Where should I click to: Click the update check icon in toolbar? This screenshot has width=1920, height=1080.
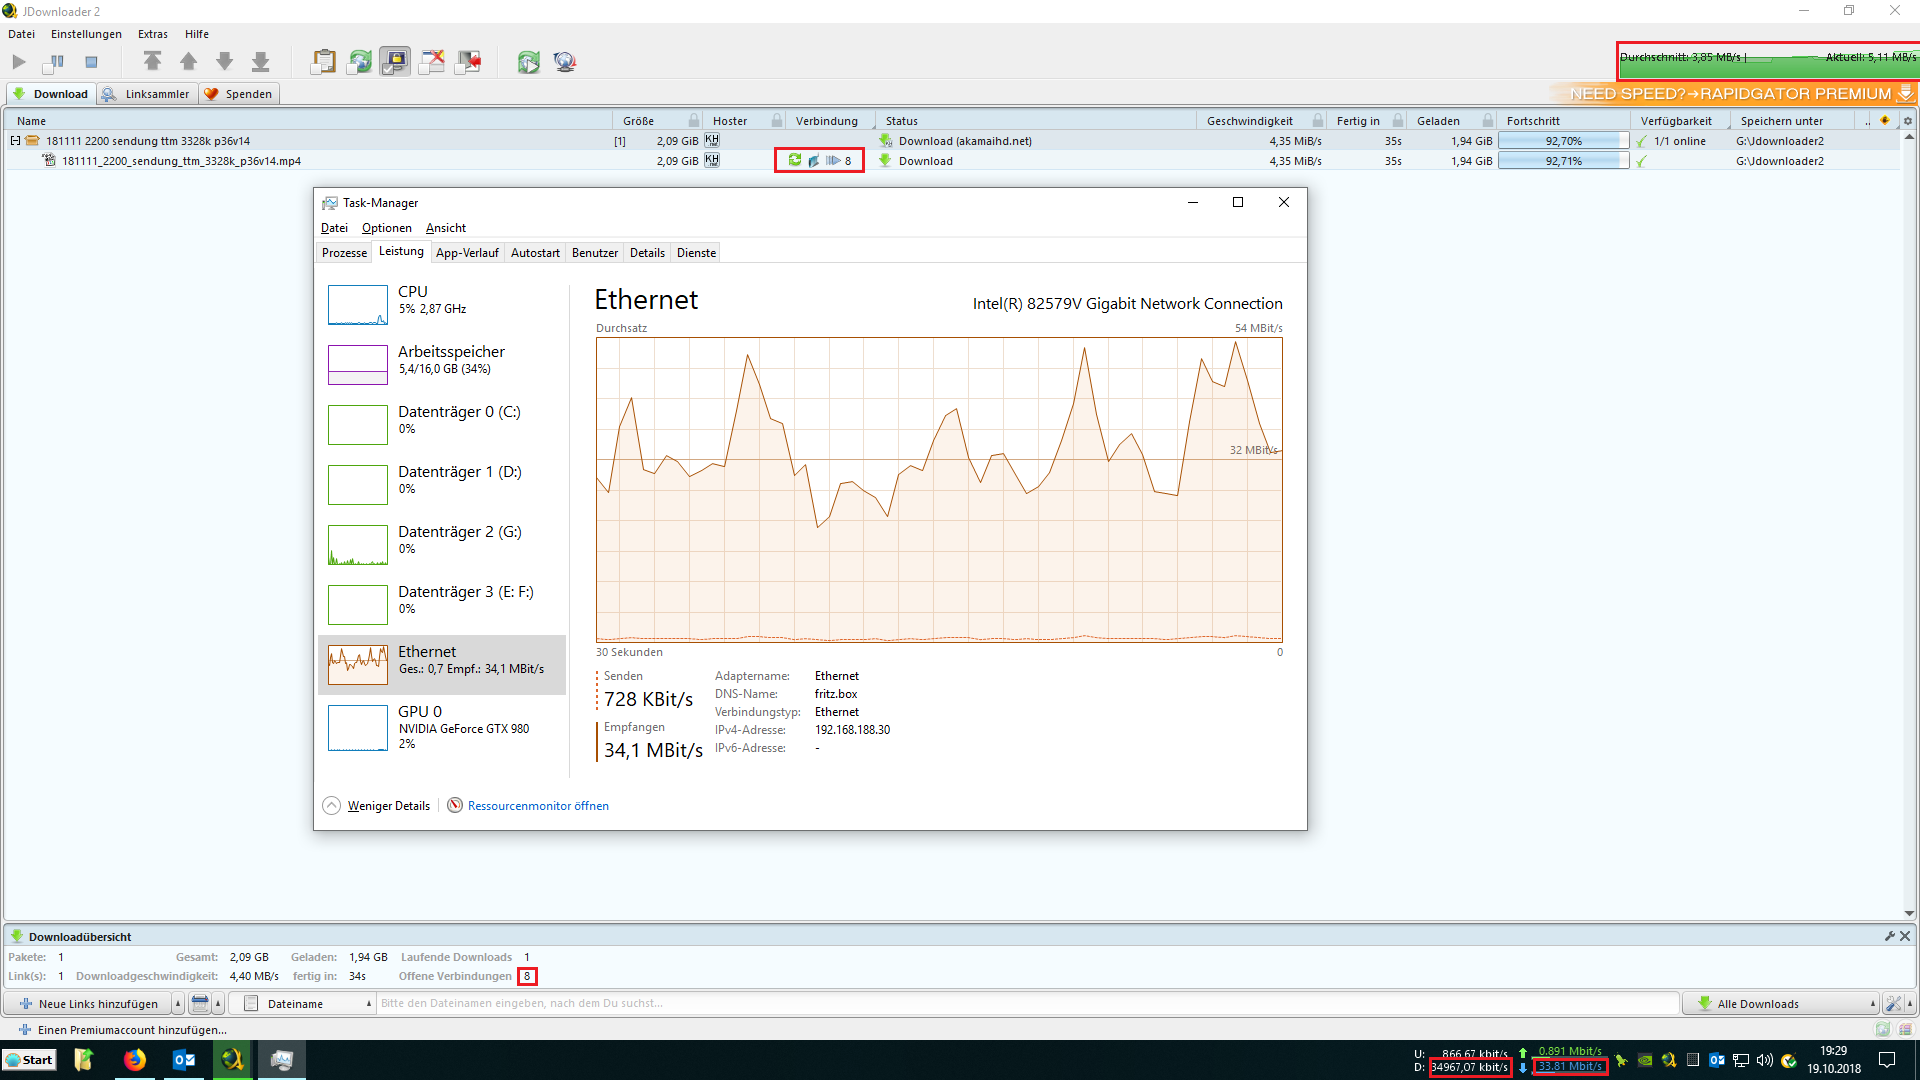(528, 62)
